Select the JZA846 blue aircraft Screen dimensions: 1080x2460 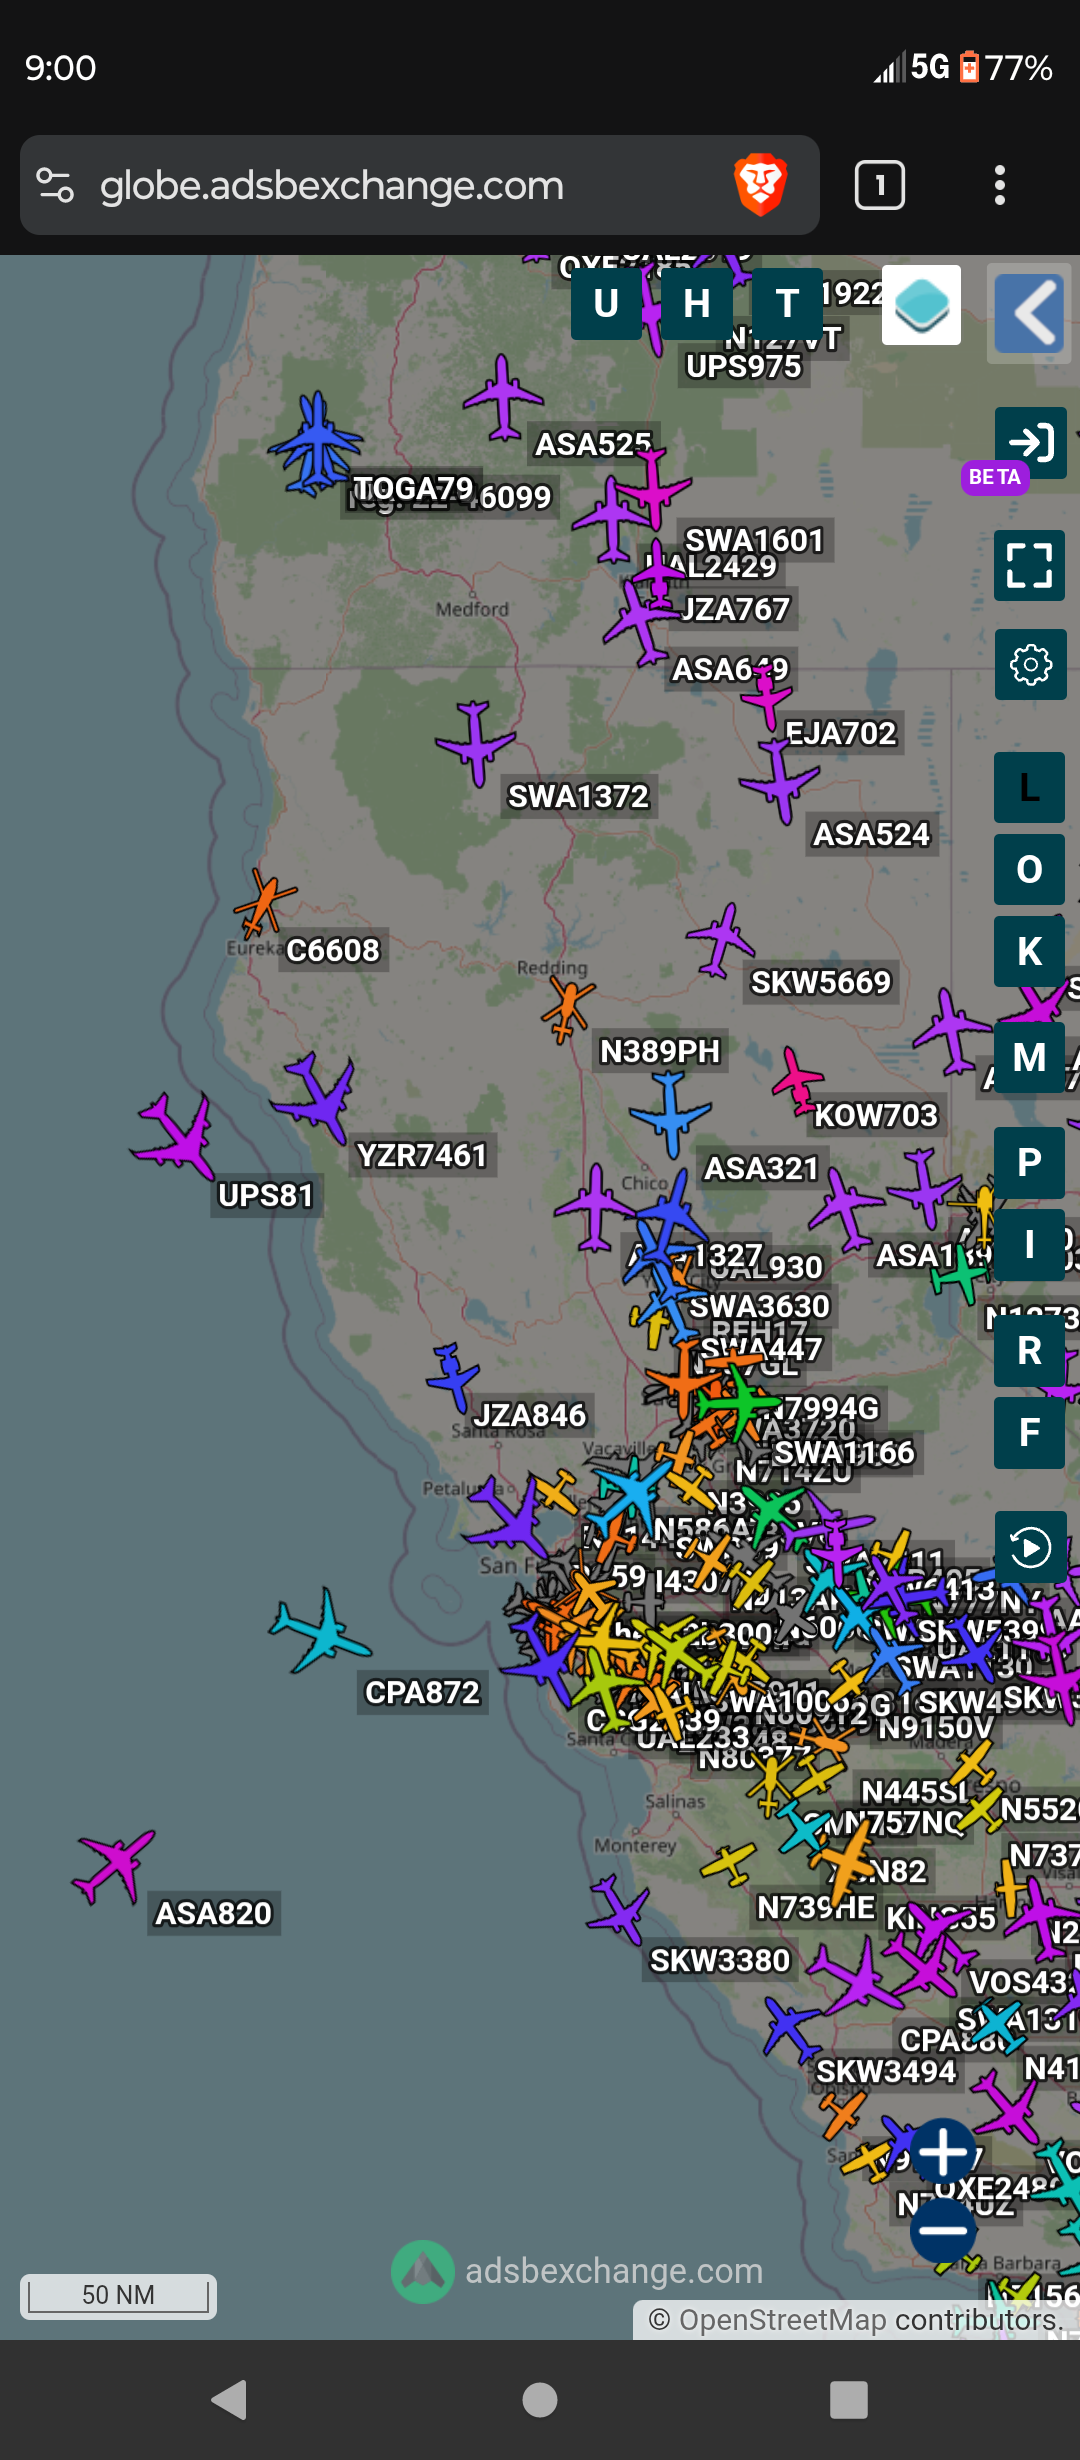454,1378
